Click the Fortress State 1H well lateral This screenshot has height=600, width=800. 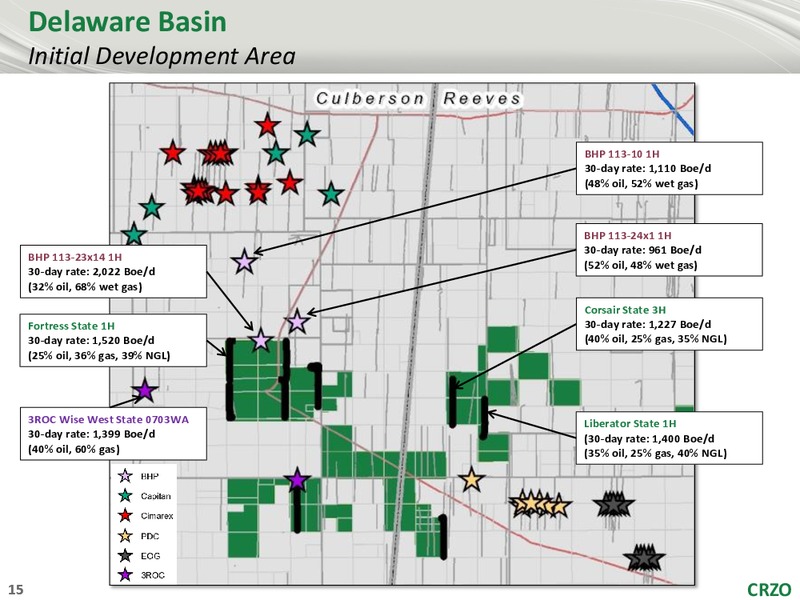pos(231,379)
